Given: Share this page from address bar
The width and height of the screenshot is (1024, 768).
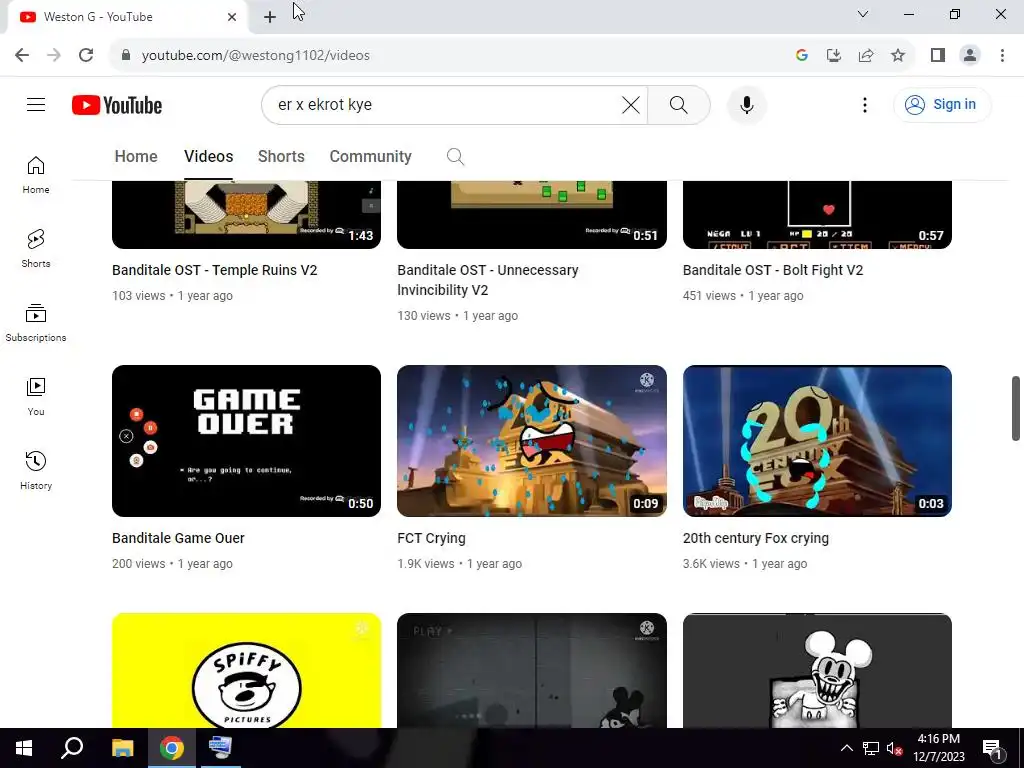Looking at the screenshot, I should click(x=866, y=56).
